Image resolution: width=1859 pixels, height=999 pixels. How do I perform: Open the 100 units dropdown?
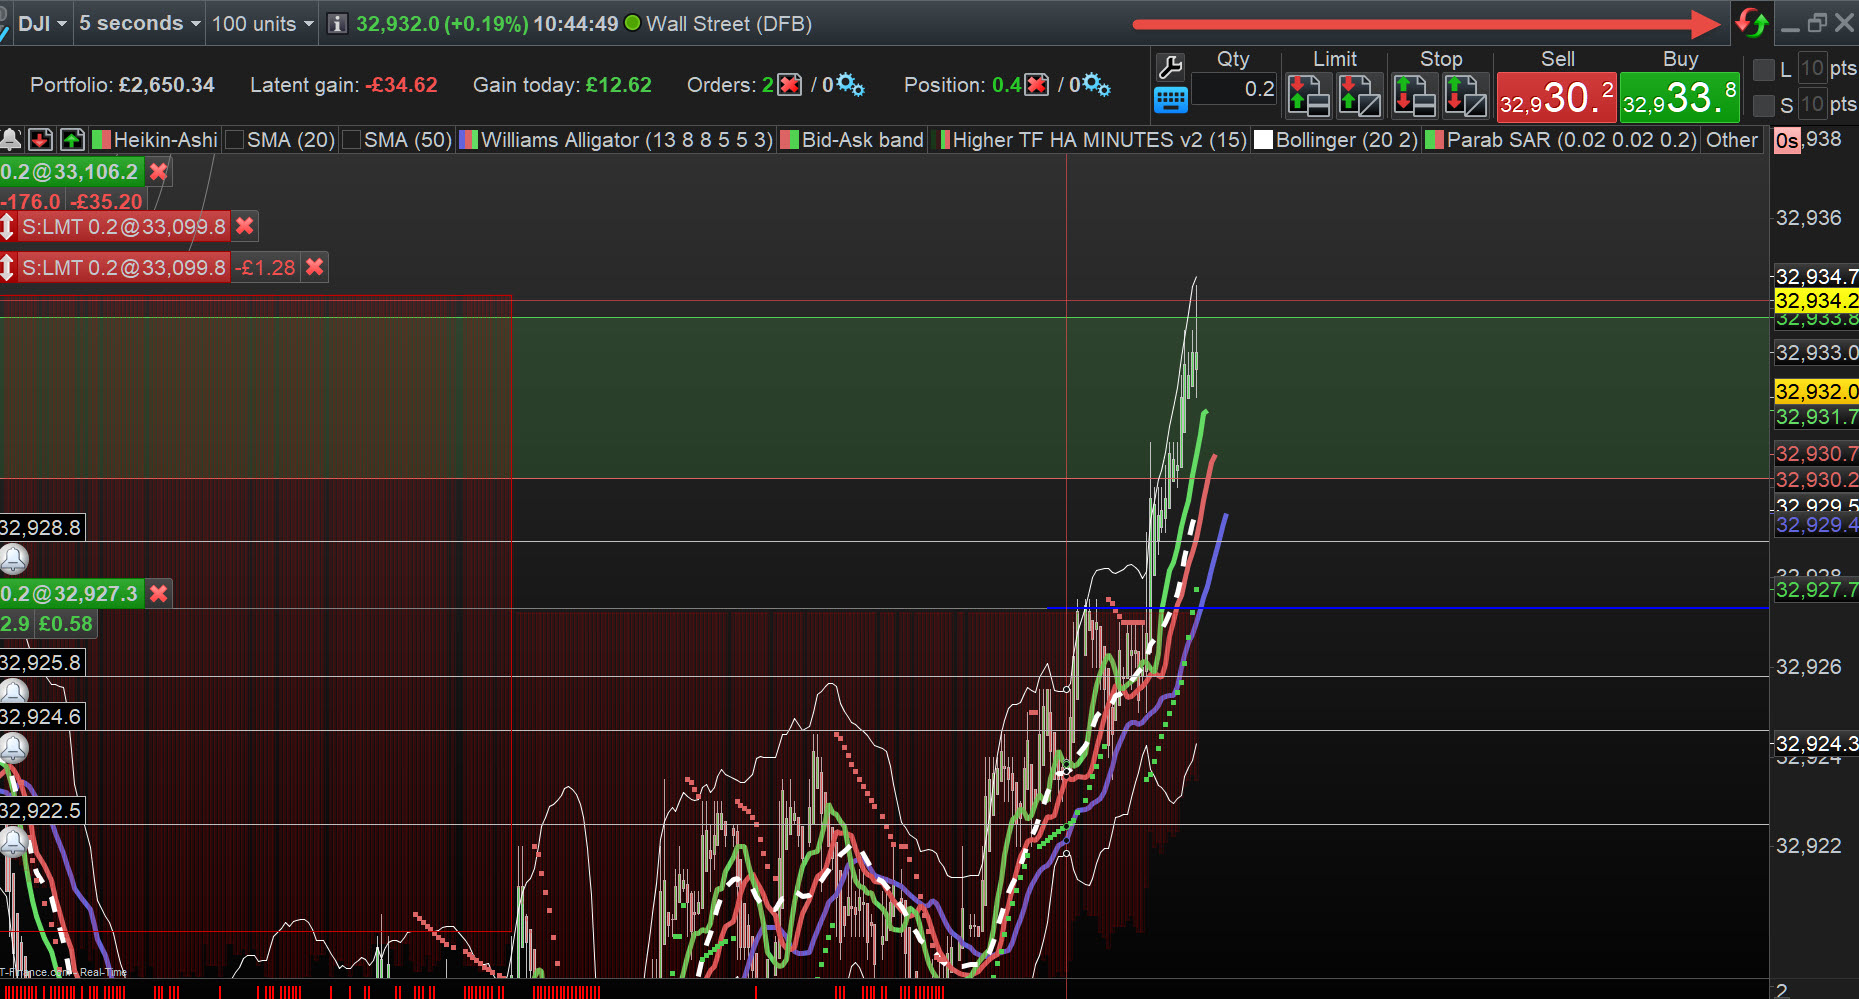(x=262, y=24)
